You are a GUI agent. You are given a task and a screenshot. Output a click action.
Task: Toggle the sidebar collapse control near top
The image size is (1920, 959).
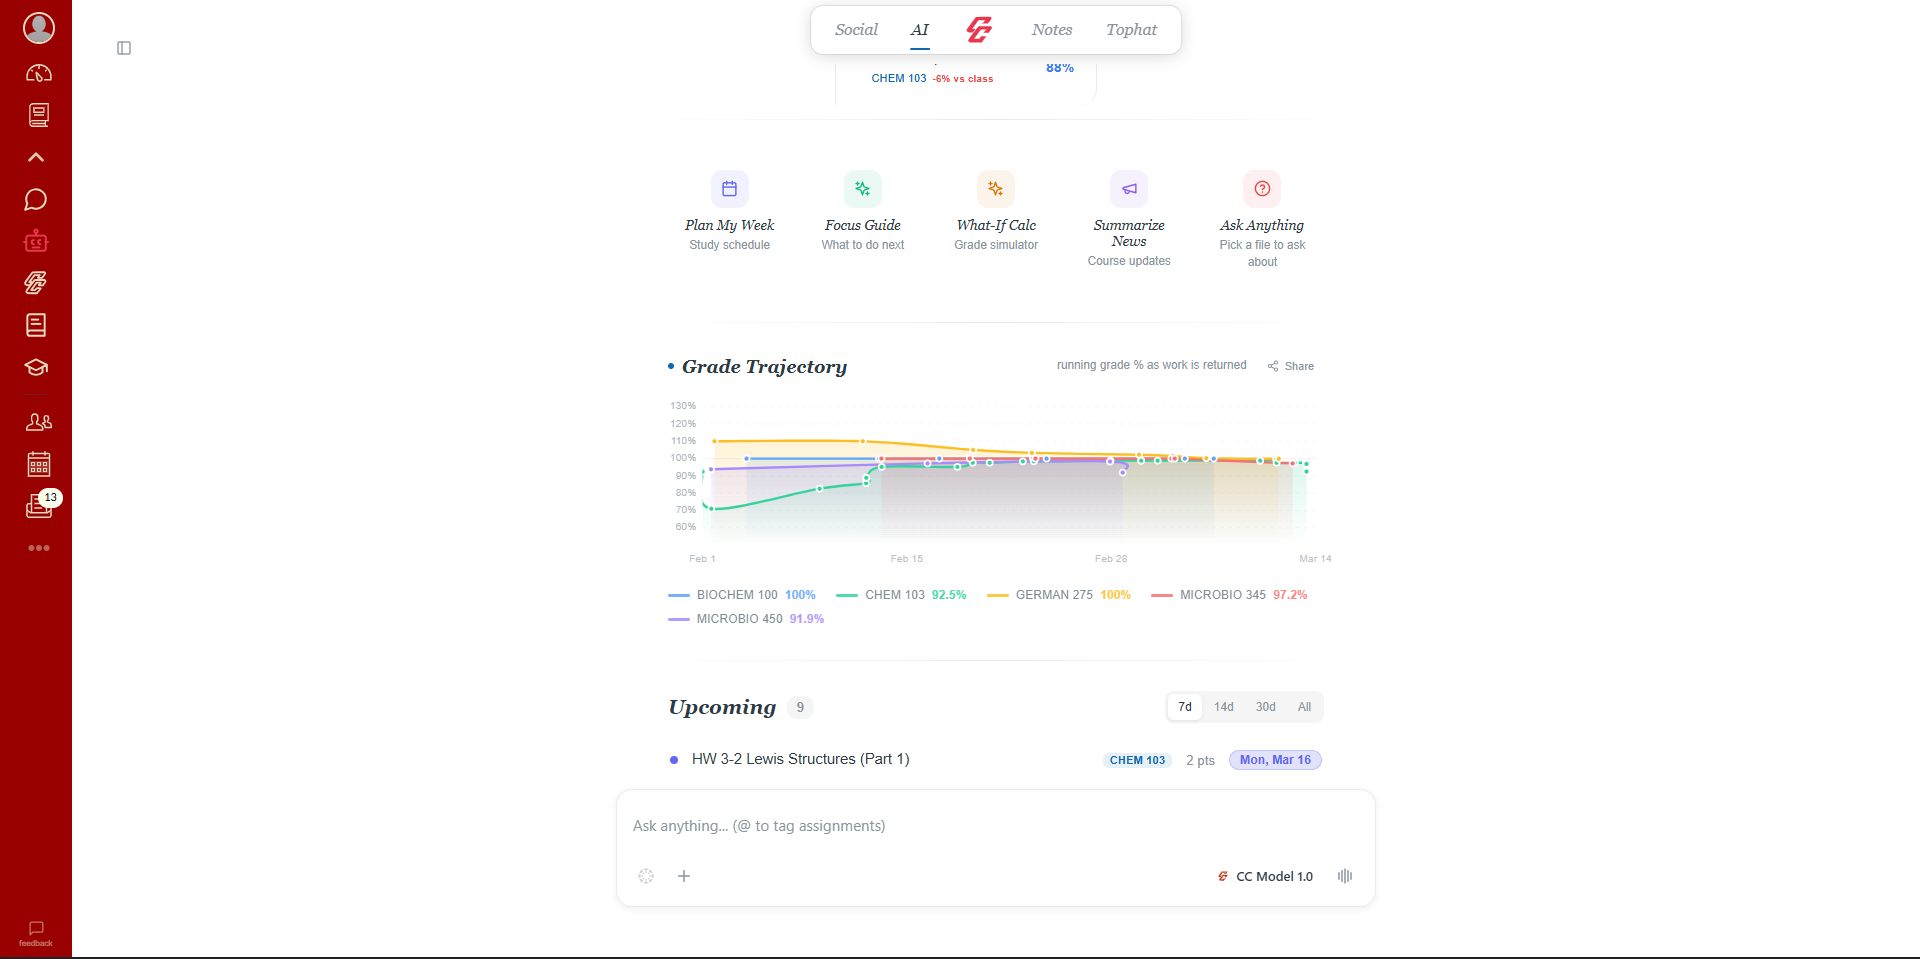pyautogui.click(x=124, y=47)
